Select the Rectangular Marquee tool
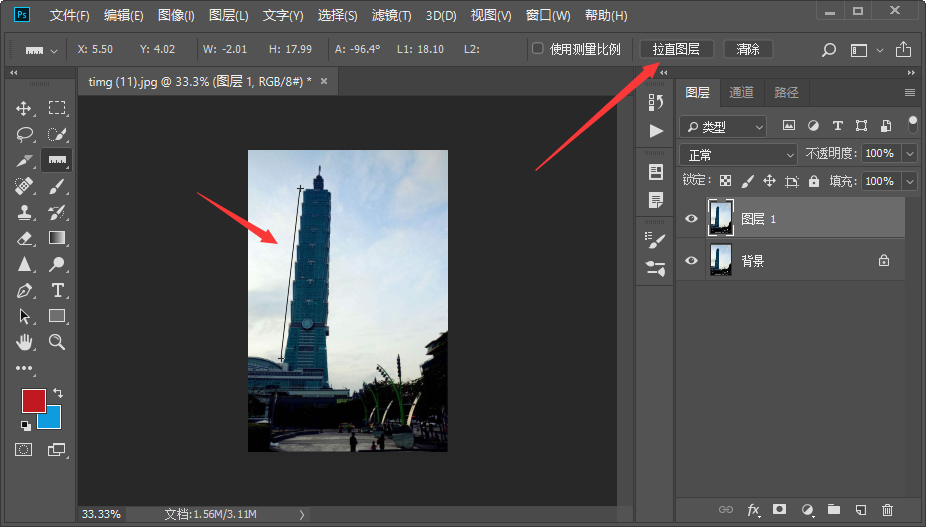Image resolution: width=926 pixels, height=527 pixels. click(x=57, y=108)
